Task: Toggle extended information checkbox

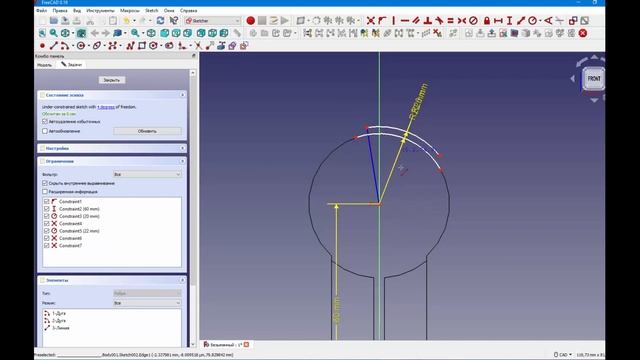Action: [x=45, y=191]
